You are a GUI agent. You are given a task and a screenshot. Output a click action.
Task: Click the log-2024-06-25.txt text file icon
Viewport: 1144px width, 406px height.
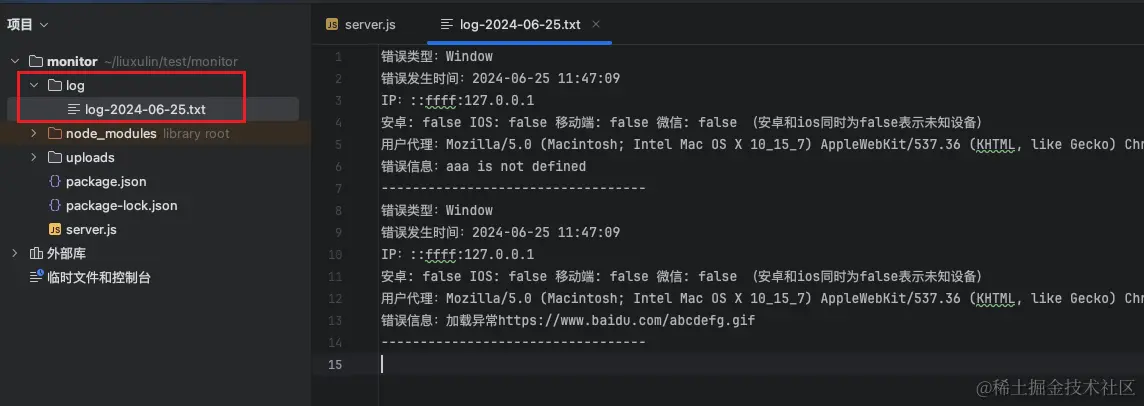pyautogui.click(x=74, y=110)
